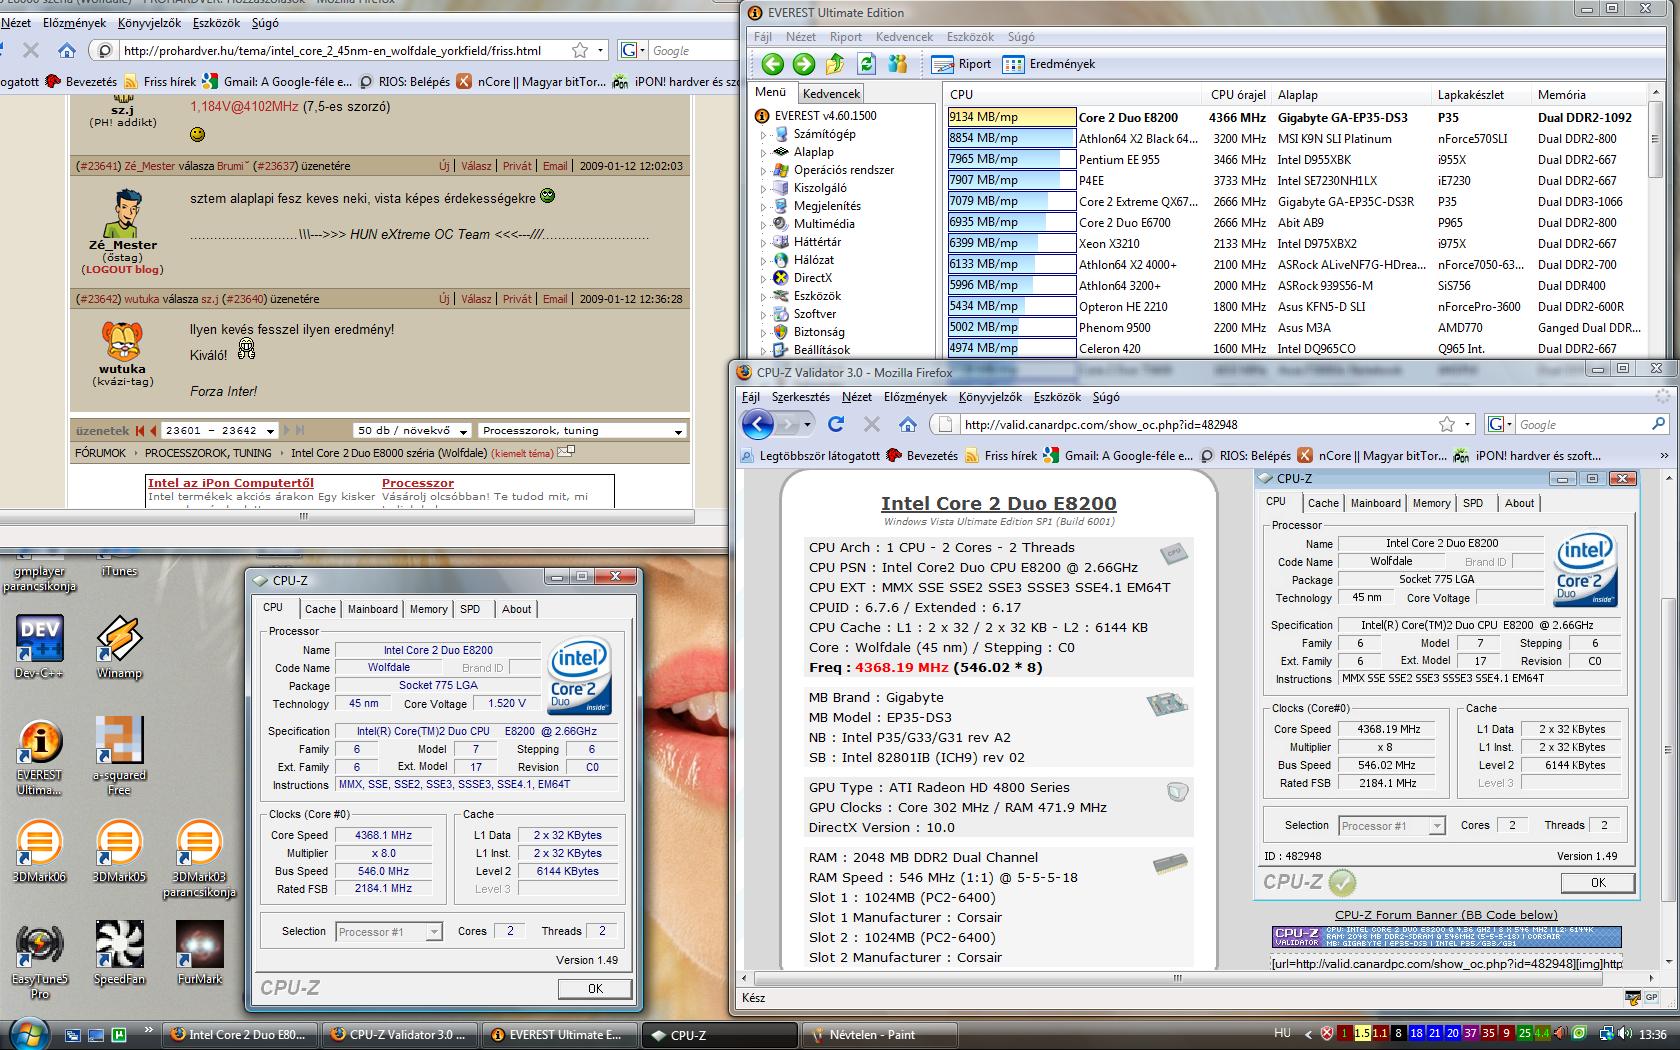This screenshot has height=1050, width=1680.
Task: Open EasyTune5 Pro desktop shortcut
Action: (x=40, y=960)
